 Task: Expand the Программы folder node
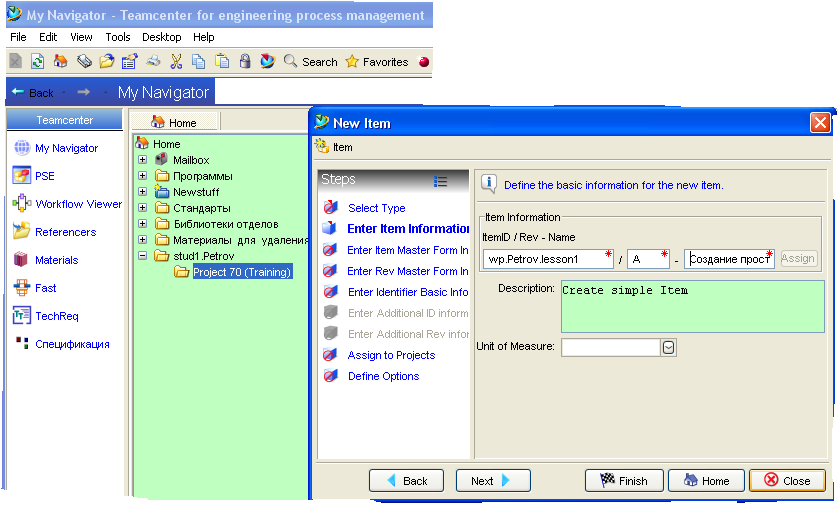click(x=142, y=175)
